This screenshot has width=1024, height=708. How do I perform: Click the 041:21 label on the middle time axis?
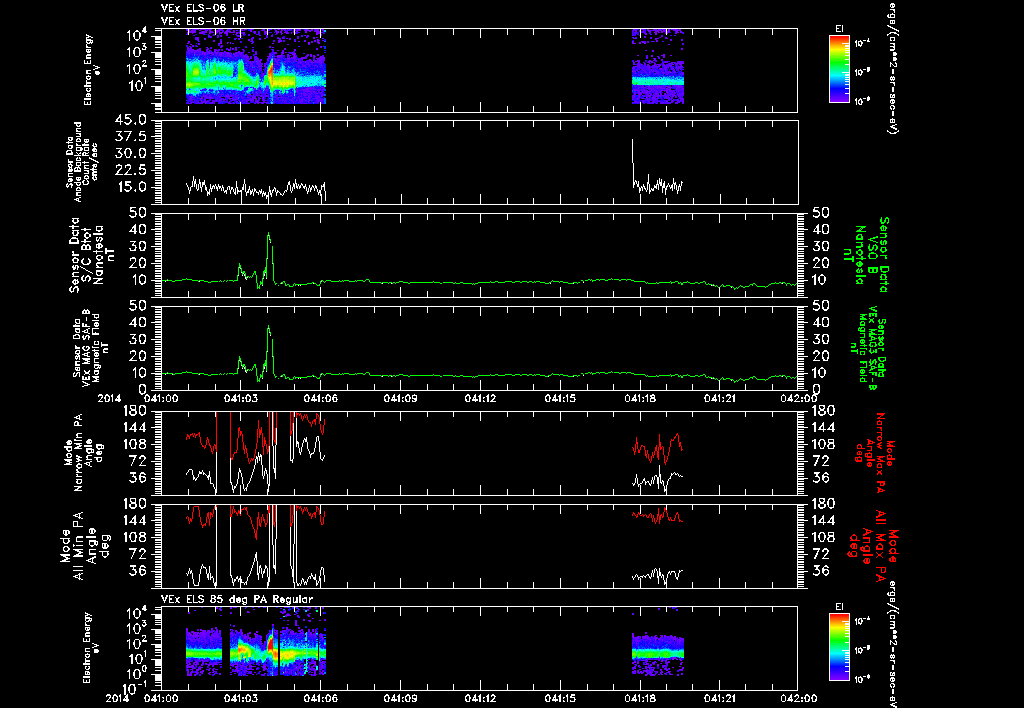(720, 398)
